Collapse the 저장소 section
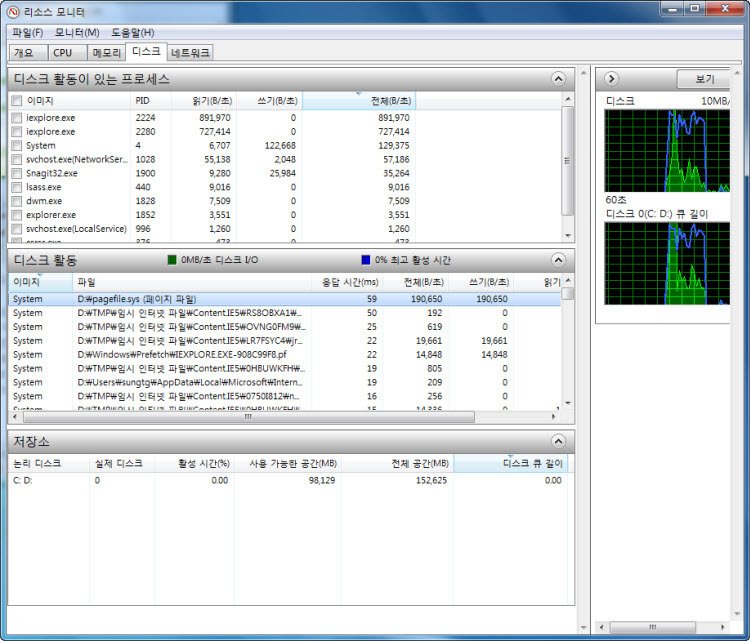750x641 pixels. point(558,441)
